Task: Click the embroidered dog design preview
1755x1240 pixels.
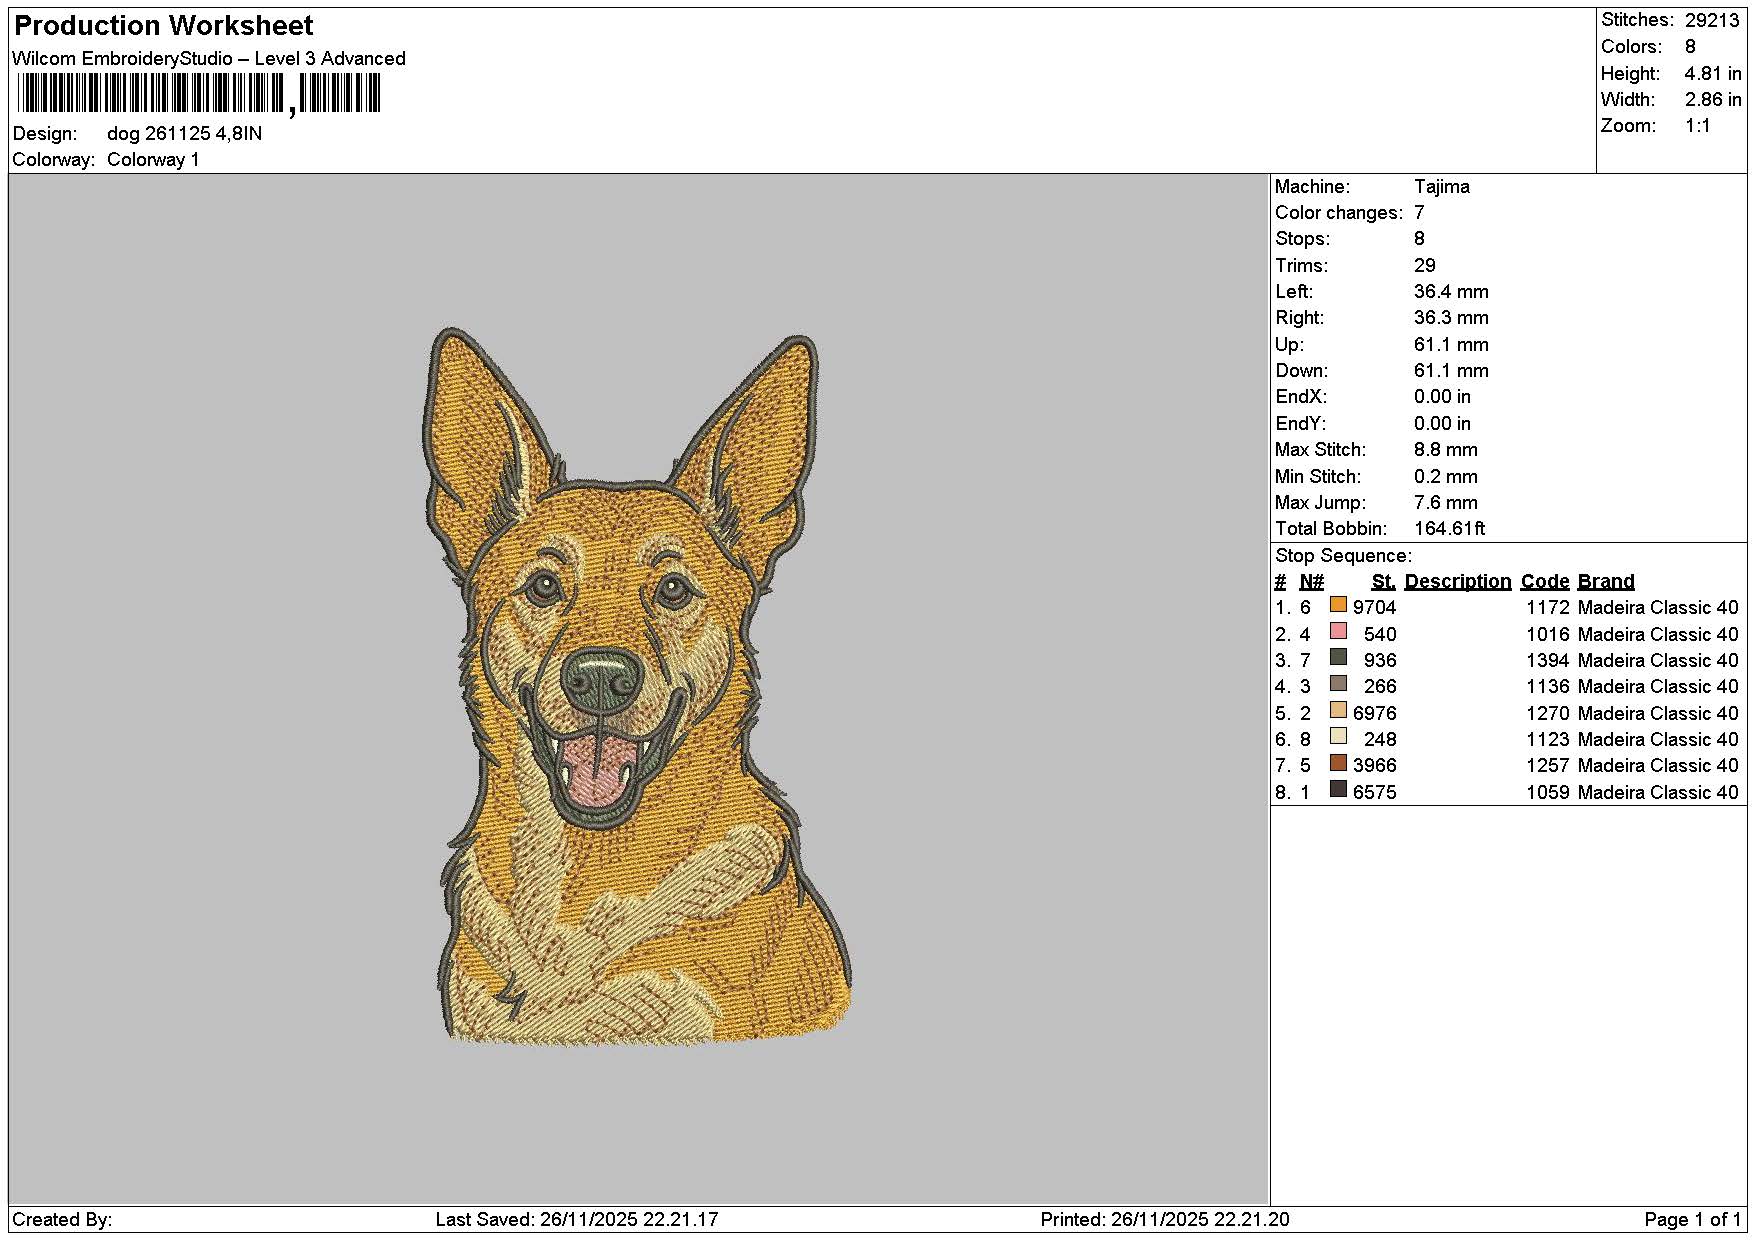Action: click(636, 687)
